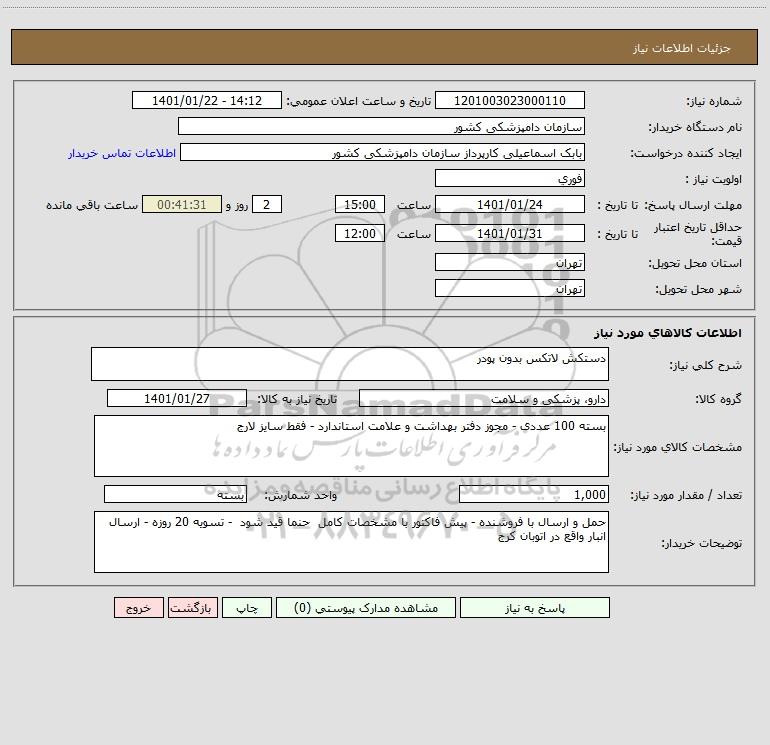Click the buyer notes box حمل و ارسال
This screenshot has height=745, width=770.
pyautogui.click(x=351, y=542)
